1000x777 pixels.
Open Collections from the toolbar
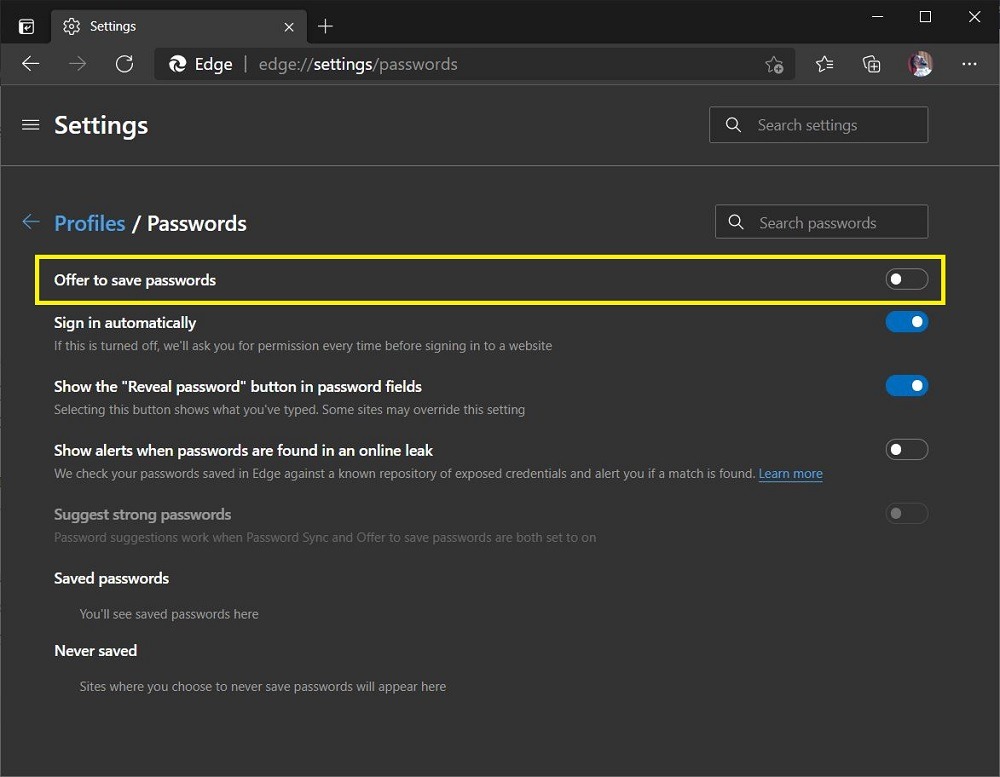click(x=871, y=63)
